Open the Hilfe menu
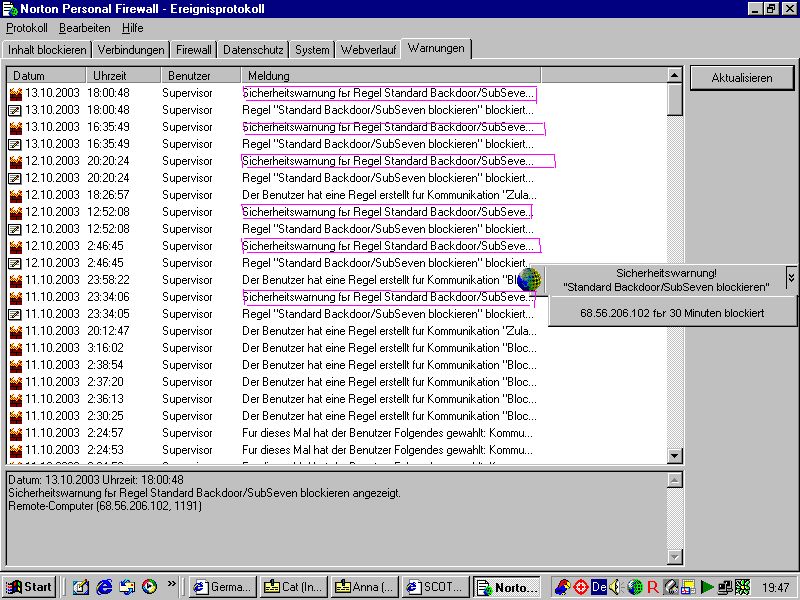This screenshot has height=600, width=800. click(x=133, y=28)
